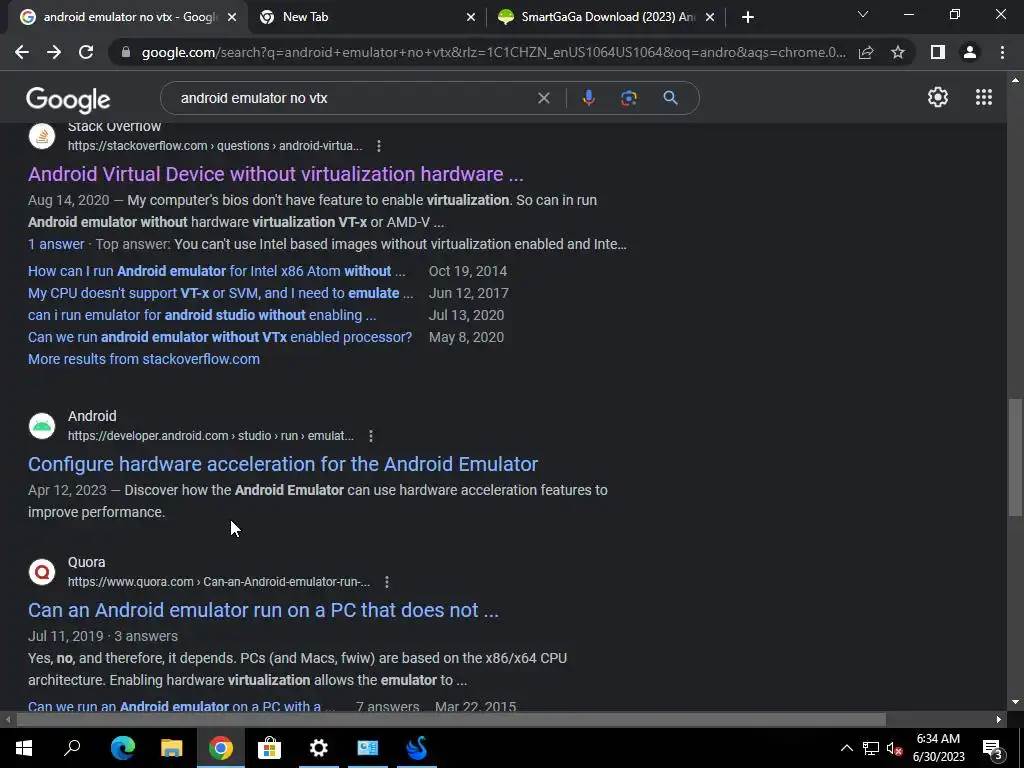View site information lock icon
1024x768 pixels.
pos(126,52)
